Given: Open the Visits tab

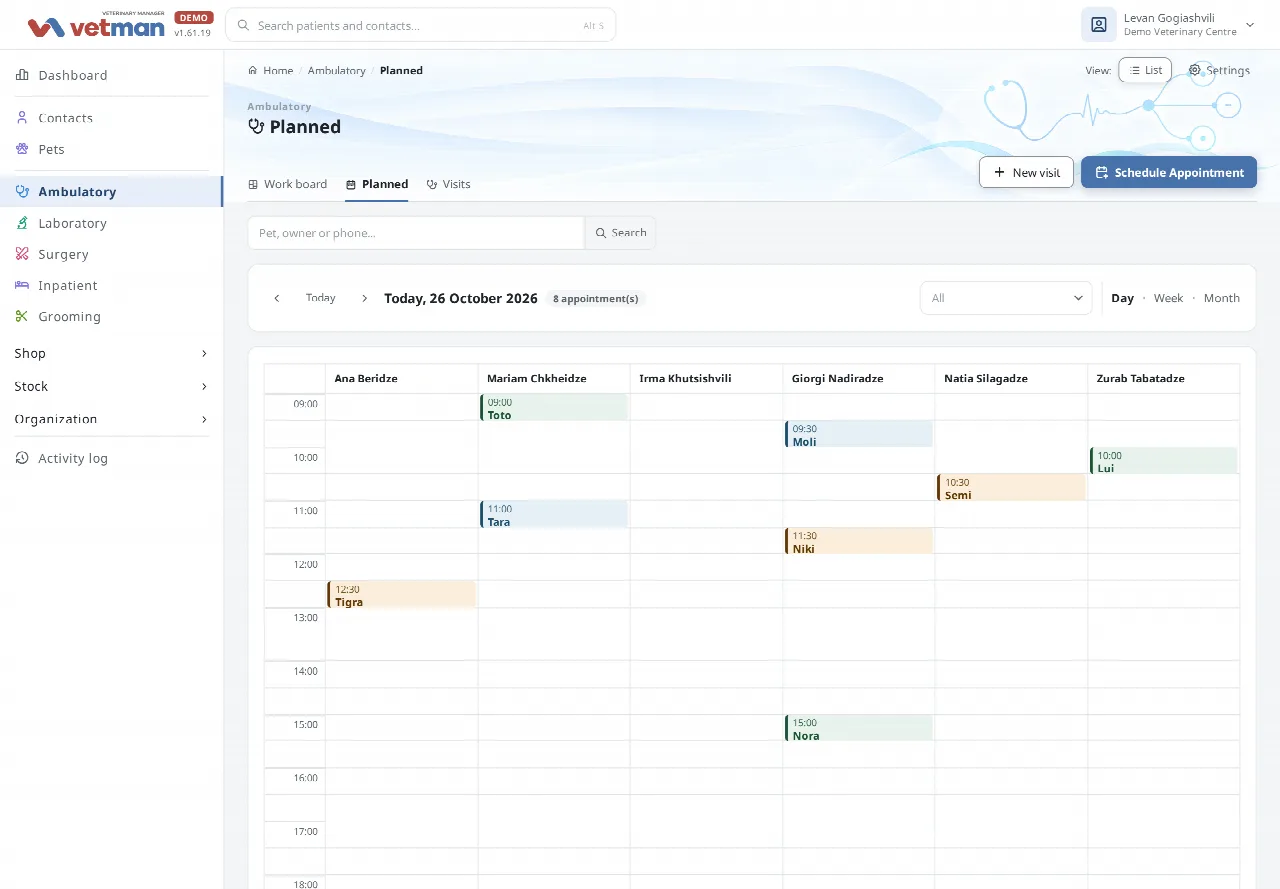Looking at the screenshot, I should point(448,184).
